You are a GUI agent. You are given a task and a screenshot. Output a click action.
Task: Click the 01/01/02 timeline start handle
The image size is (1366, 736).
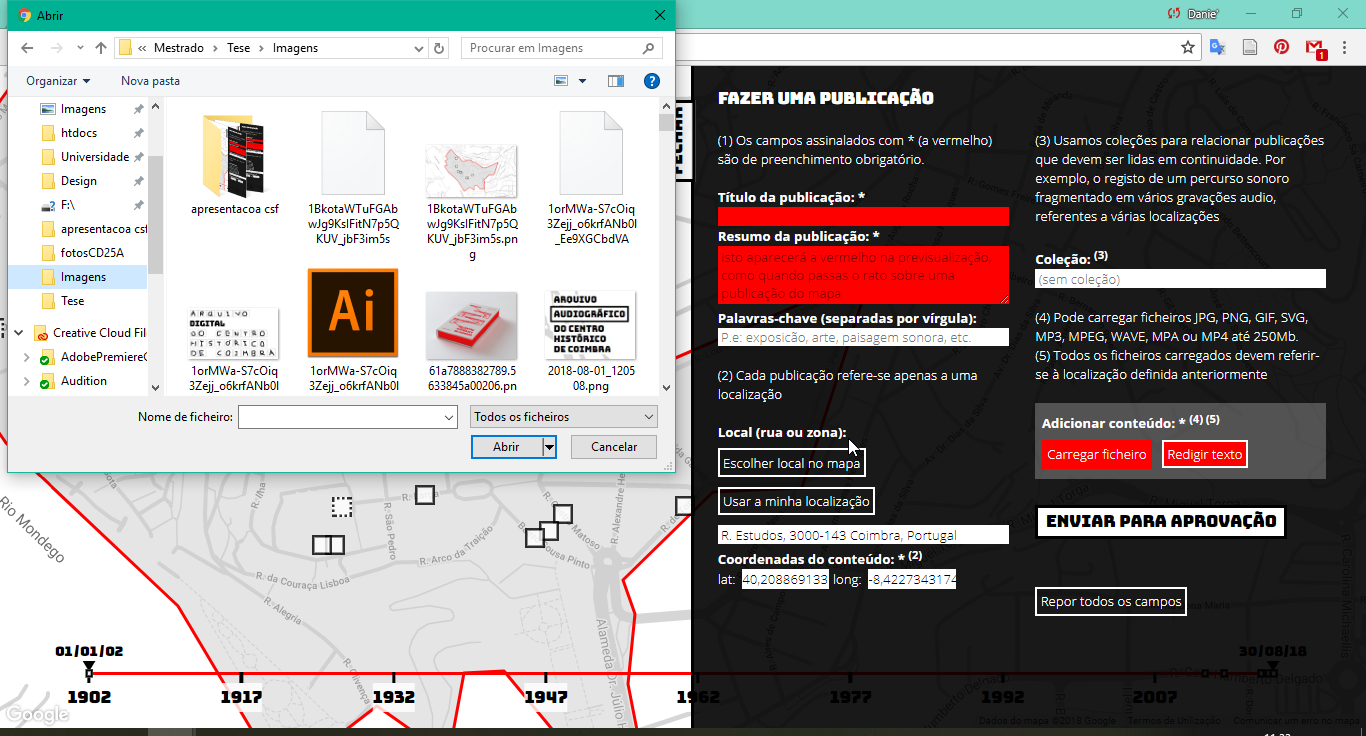(89, 667)
